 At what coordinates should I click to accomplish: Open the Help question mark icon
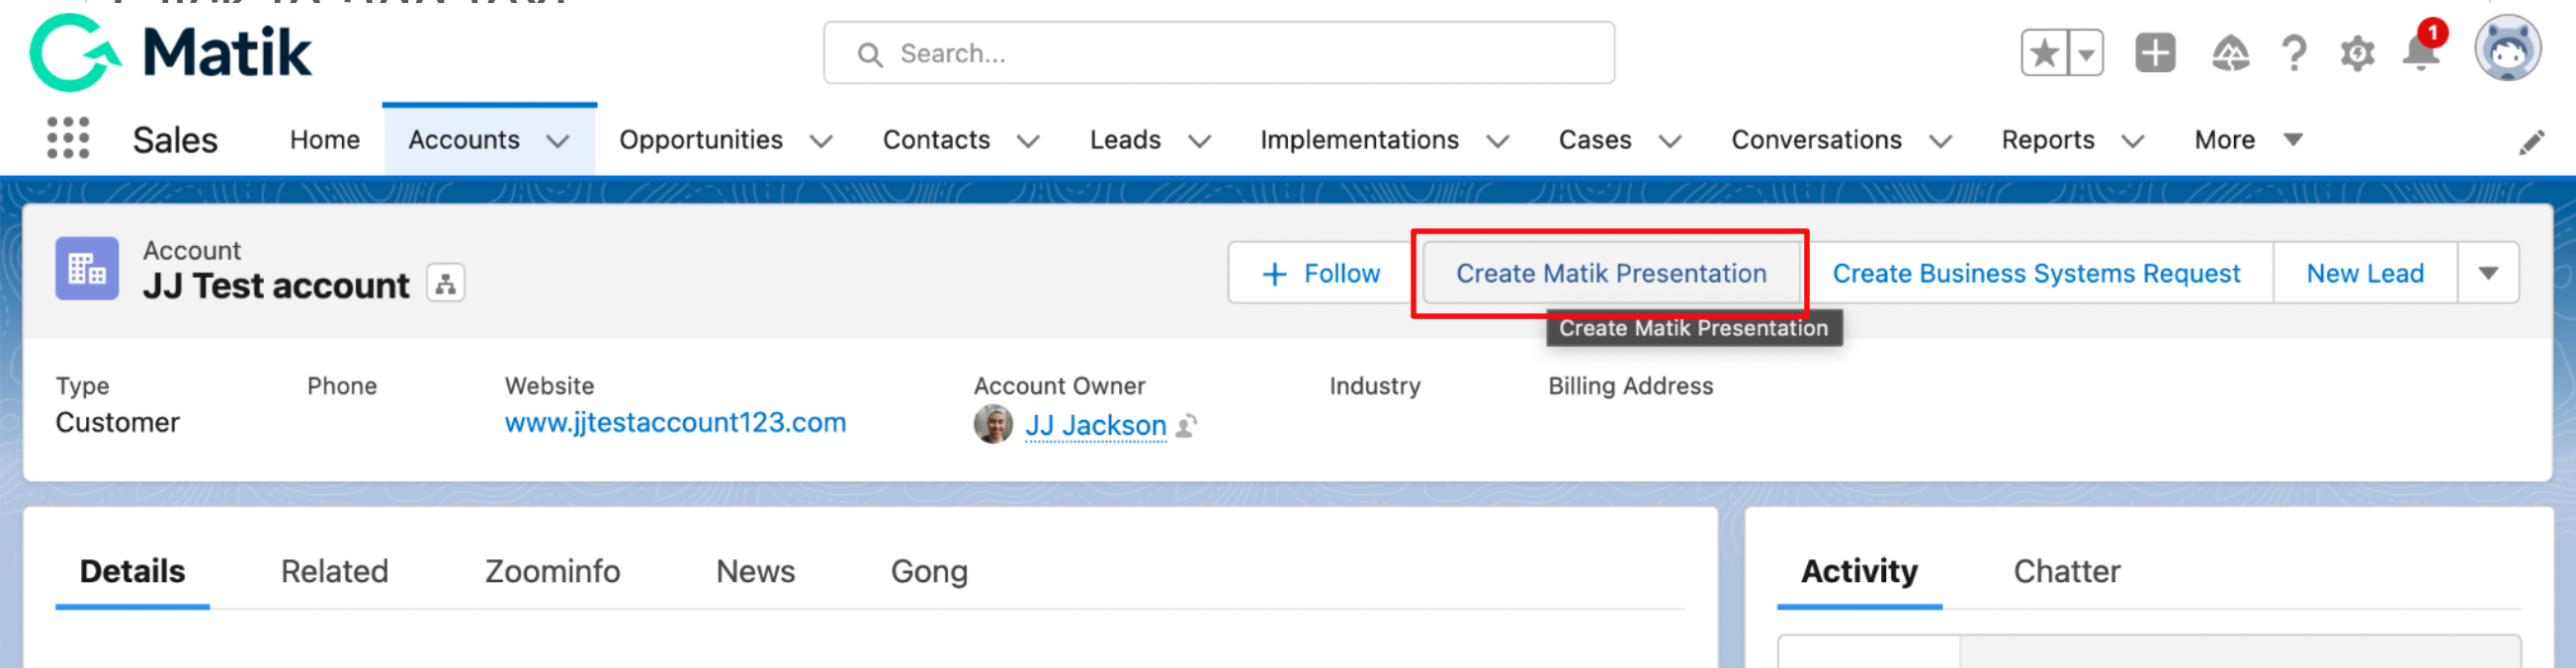[x=2294, y=53]
